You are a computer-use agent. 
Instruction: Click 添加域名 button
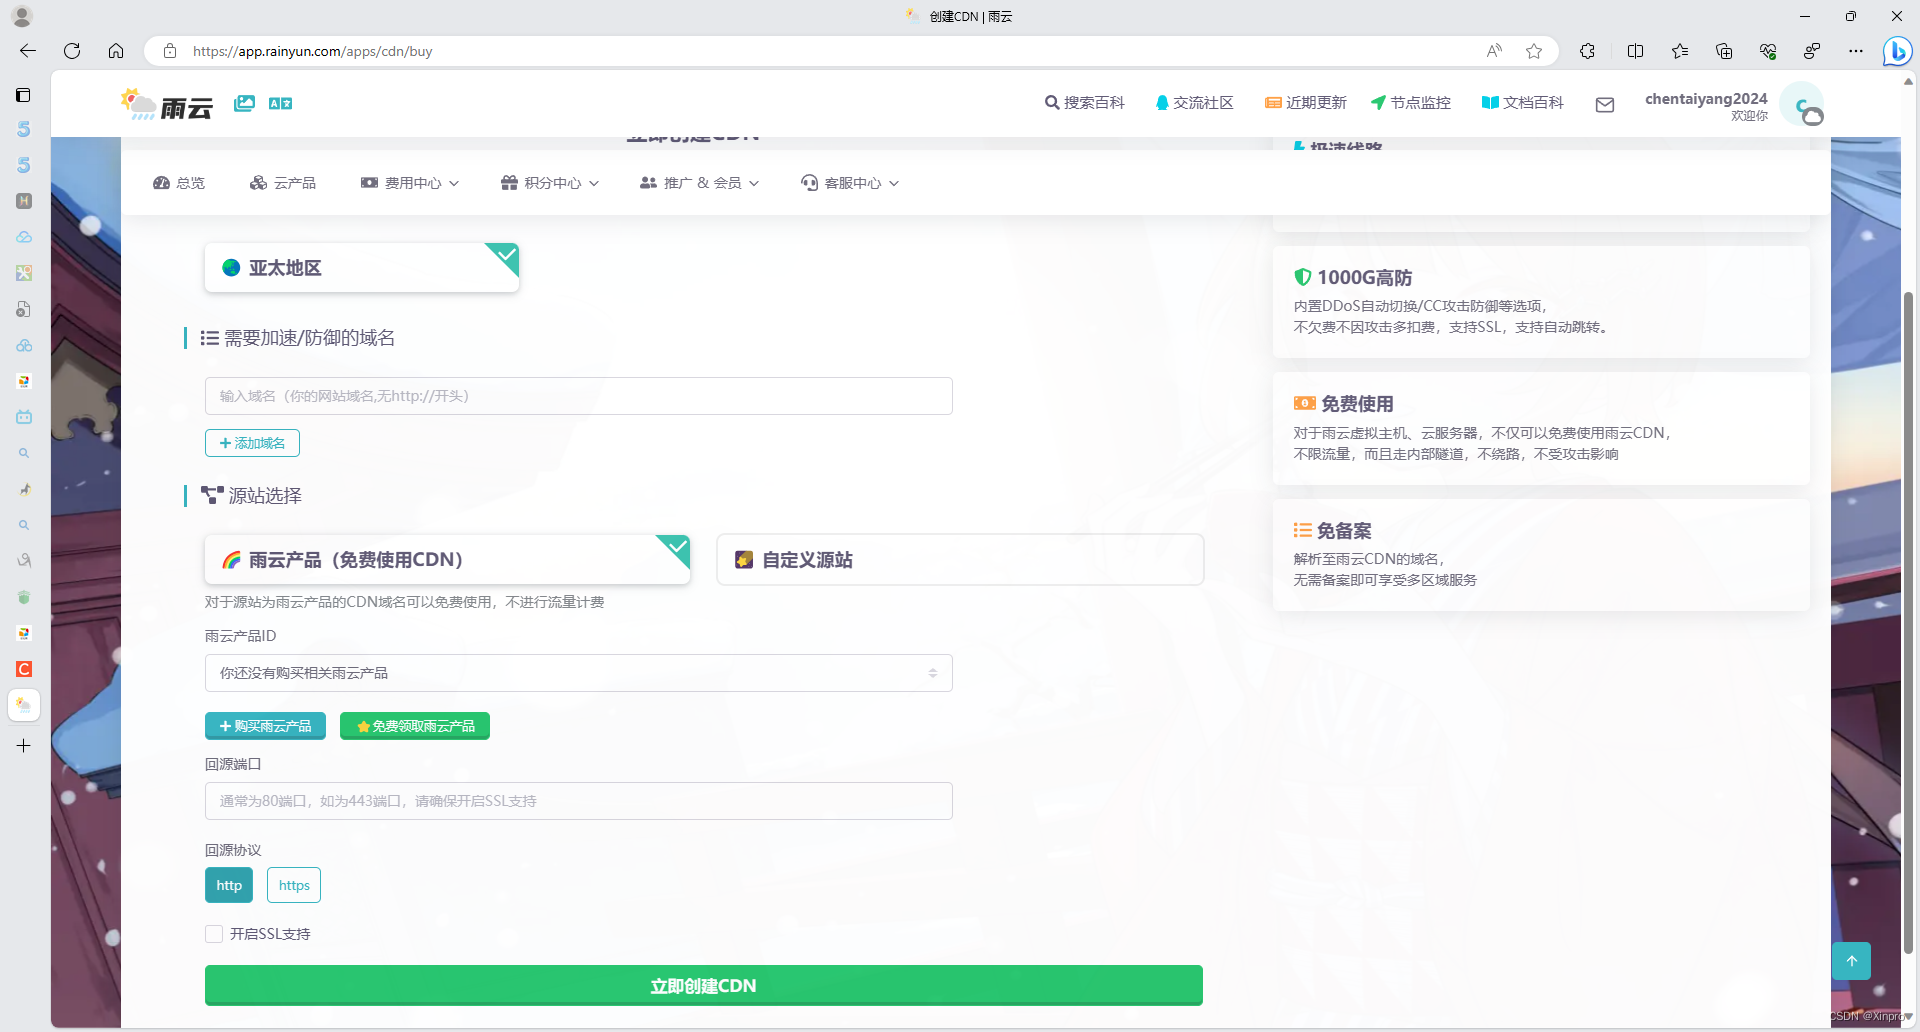[252, 443]
